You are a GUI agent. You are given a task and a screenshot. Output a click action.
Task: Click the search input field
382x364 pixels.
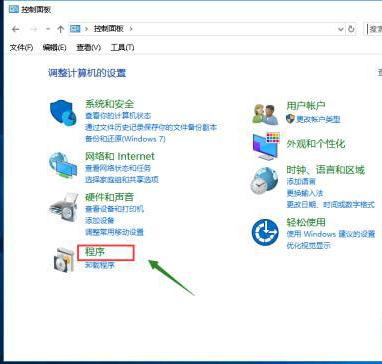tap(374, 29)
